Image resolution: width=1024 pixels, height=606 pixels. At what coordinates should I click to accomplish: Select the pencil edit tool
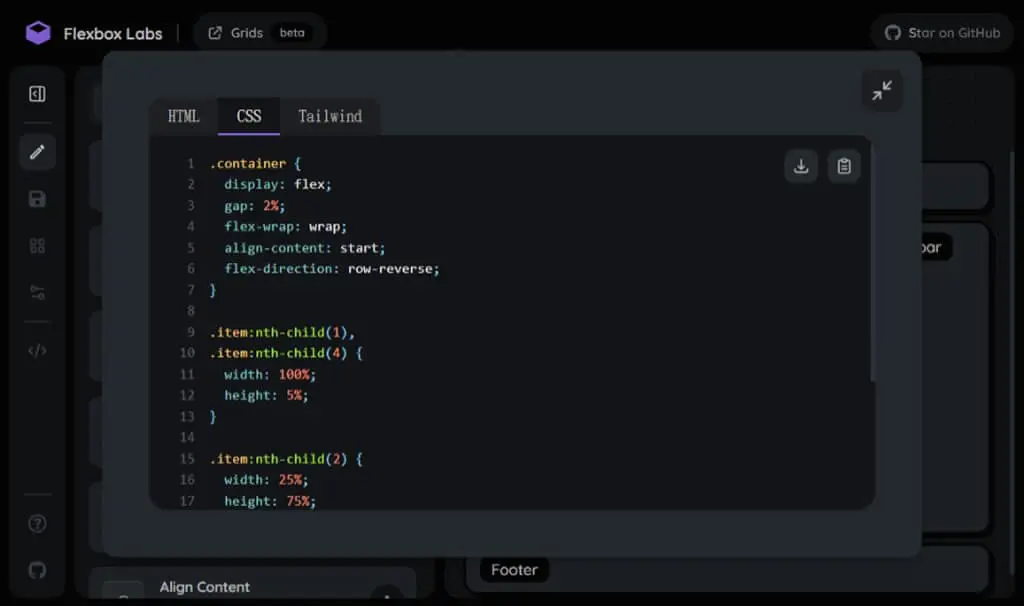click(x=37, y=152)
